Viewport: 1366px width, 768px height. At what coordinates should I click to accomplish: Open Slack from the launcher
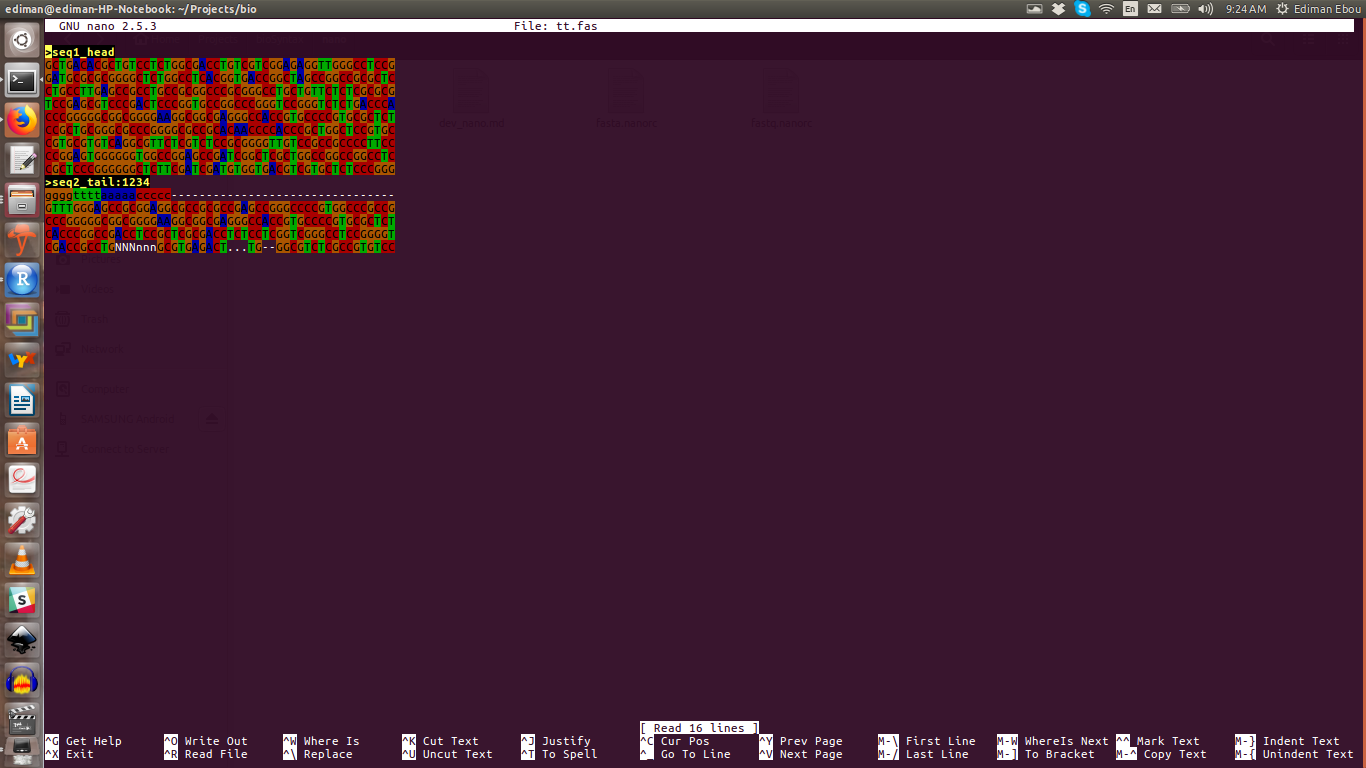click(x=22, y=600)
